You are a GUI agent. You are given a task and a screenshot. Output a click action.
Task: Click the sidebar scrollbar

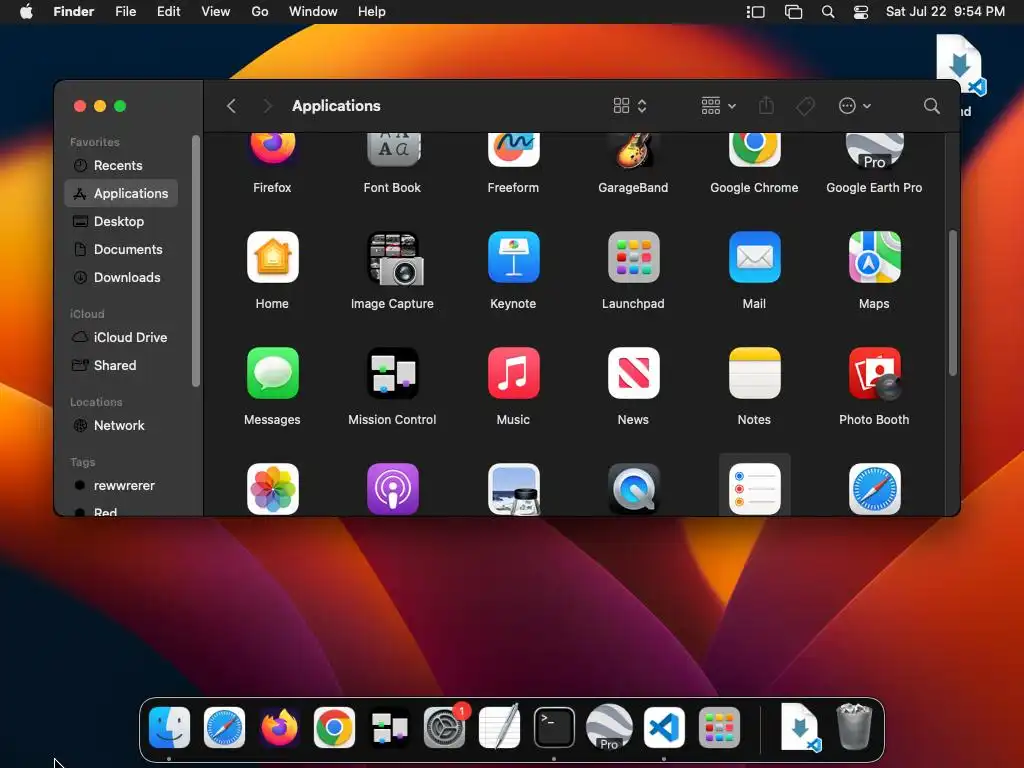[x=195, y=261]
